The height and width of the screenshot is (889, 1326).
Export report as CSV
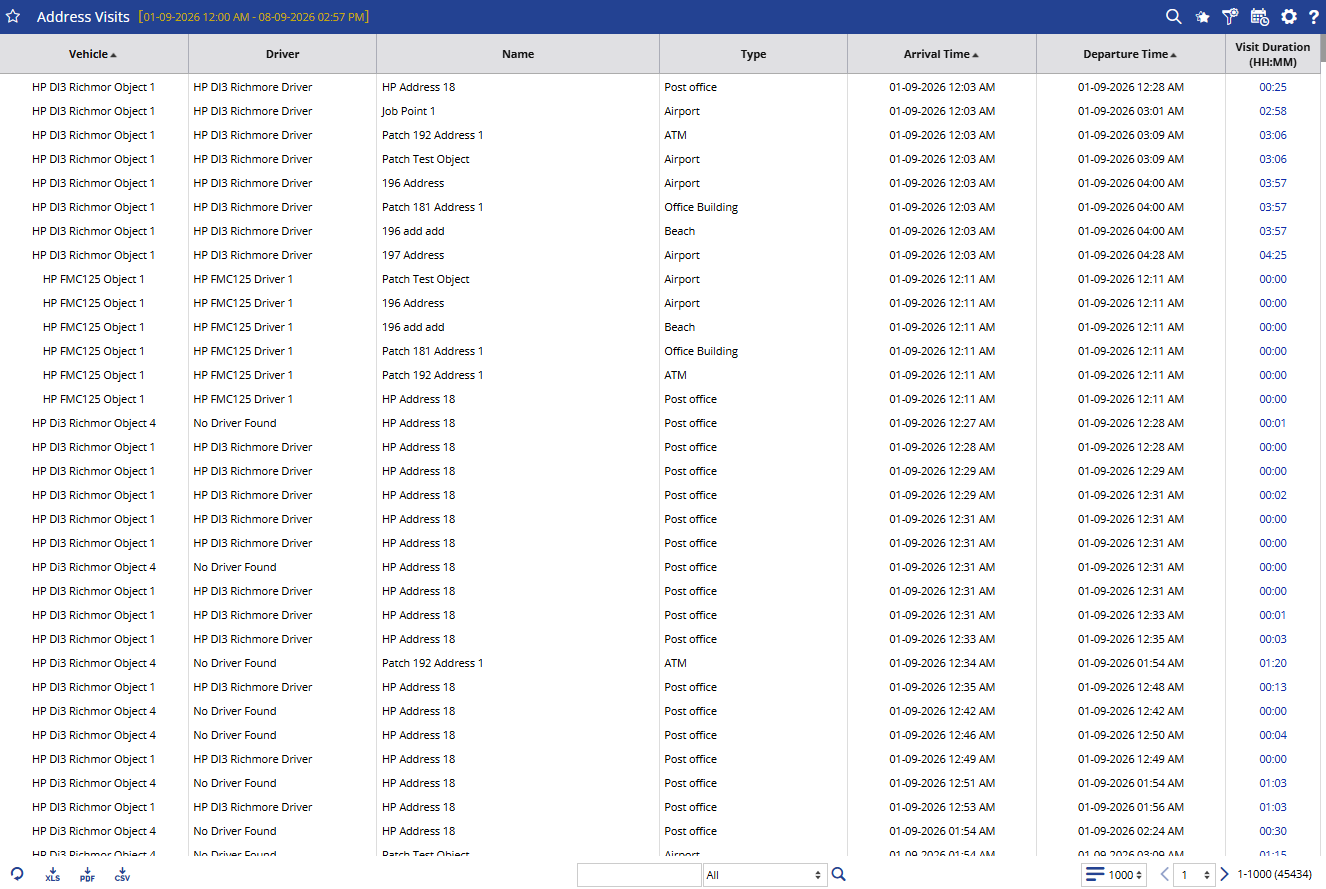[122, 875]
